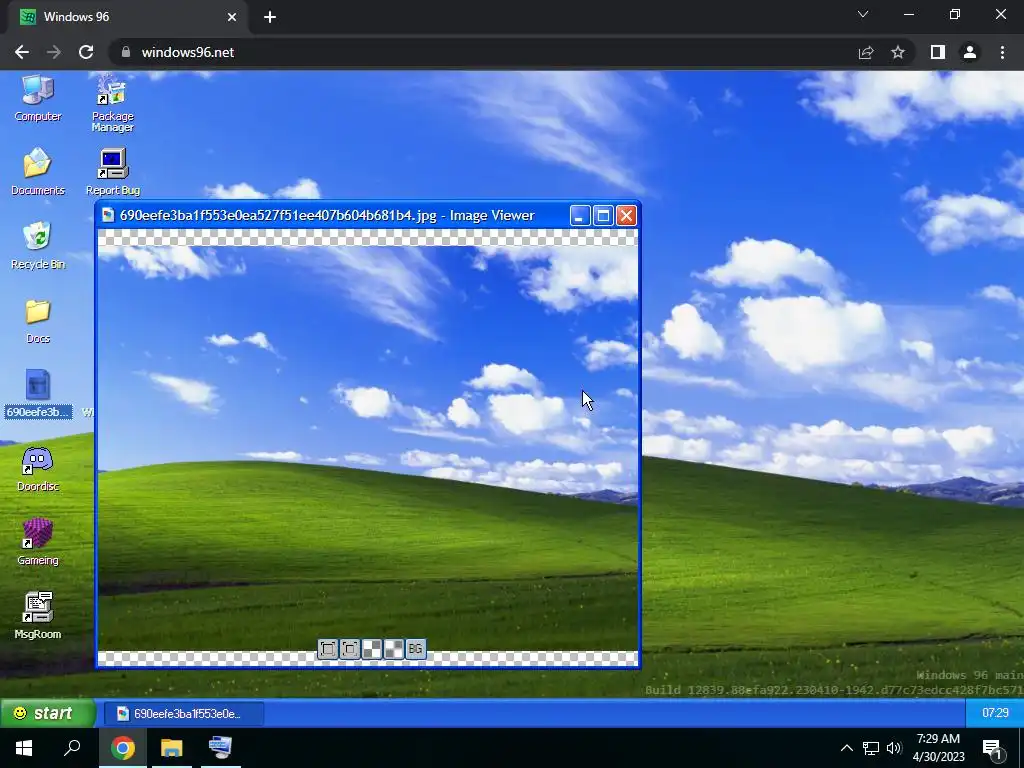Open the Docs folder on desktop
The image size is (1024, 768).
(38, 320)
